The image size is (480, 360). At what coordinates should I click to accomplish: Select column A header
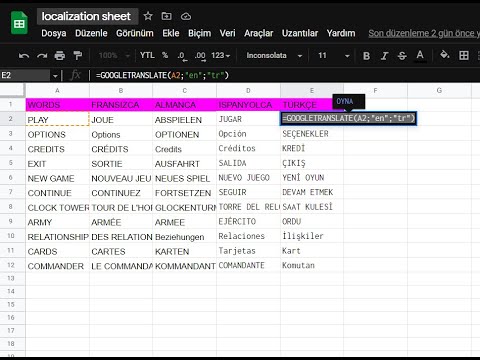click(x=57, y=90)
